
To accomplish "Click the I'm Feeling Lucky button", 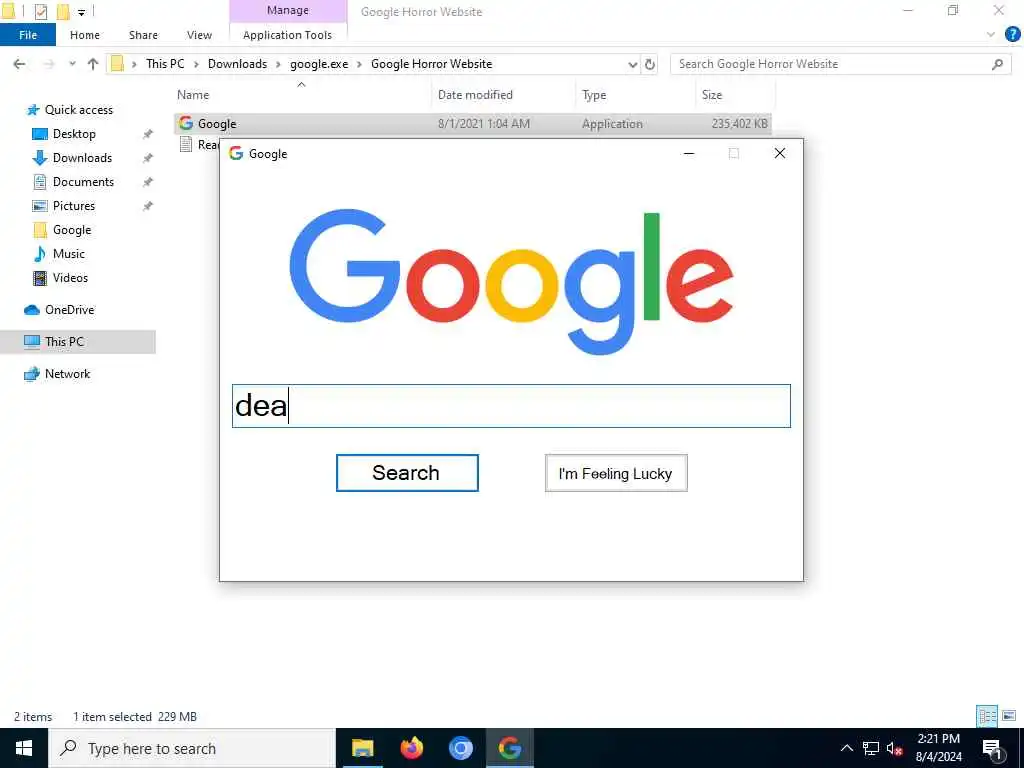I will coord(616,473).
